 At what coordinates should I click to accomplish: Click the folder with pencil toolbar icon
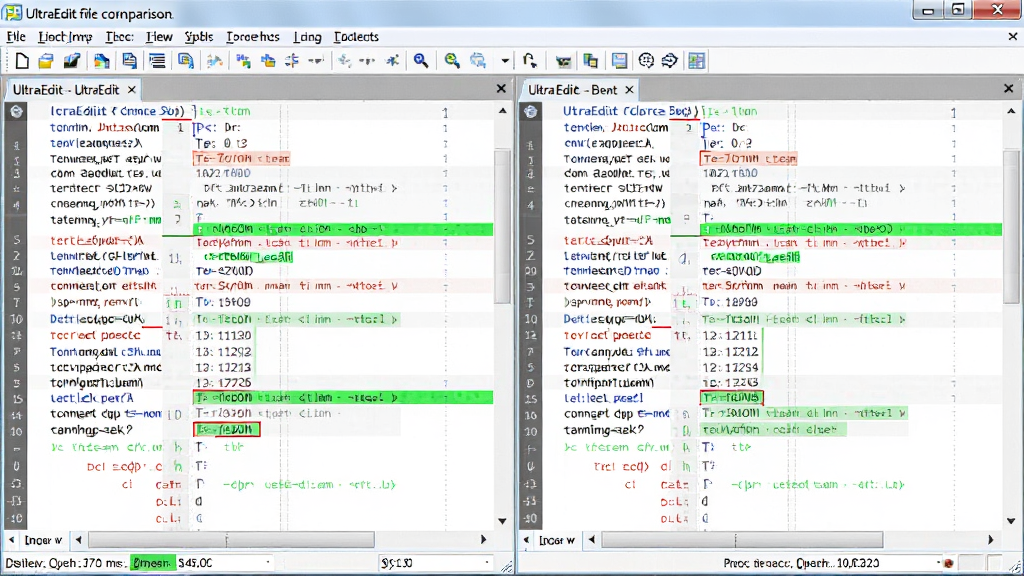72,61
